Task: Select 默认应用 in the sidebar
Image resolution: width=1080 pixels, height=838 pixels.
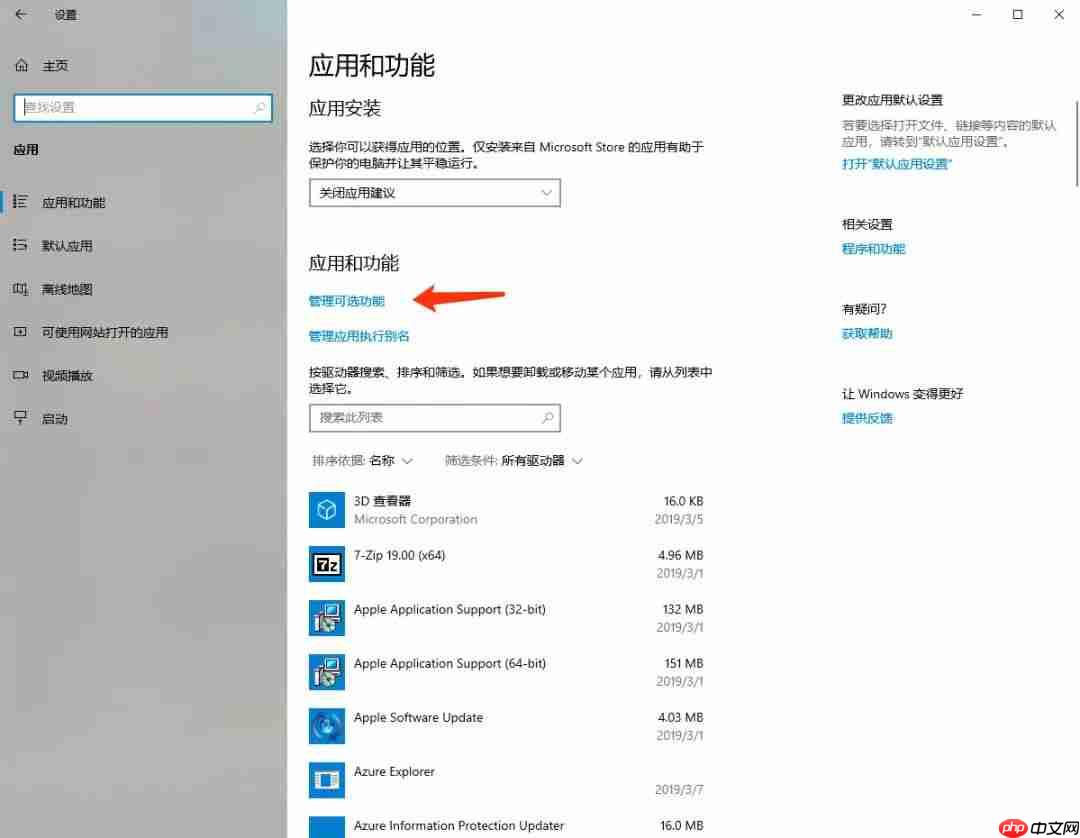Action: pyautogui.click(x=67, y=246)
